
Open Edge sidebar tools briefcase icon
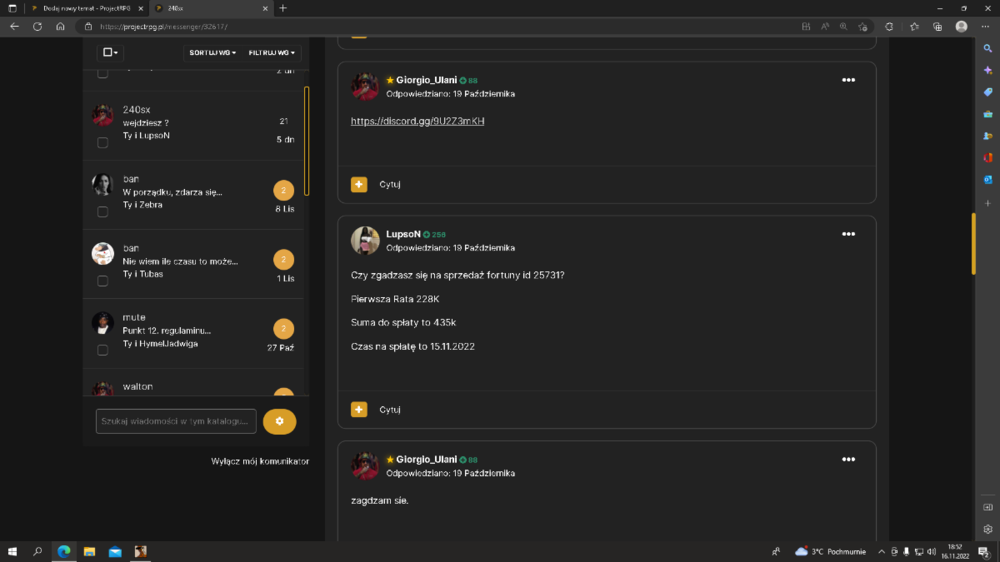pos(988,114)
